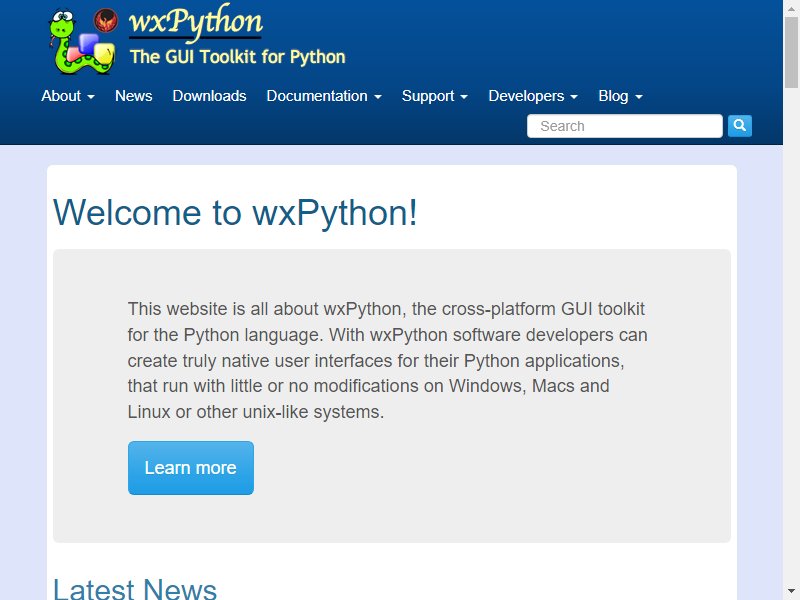800x600 pixels.
Task: Open the Support dropdown menu
Action: pyautogui.click(x=435, y=96)
